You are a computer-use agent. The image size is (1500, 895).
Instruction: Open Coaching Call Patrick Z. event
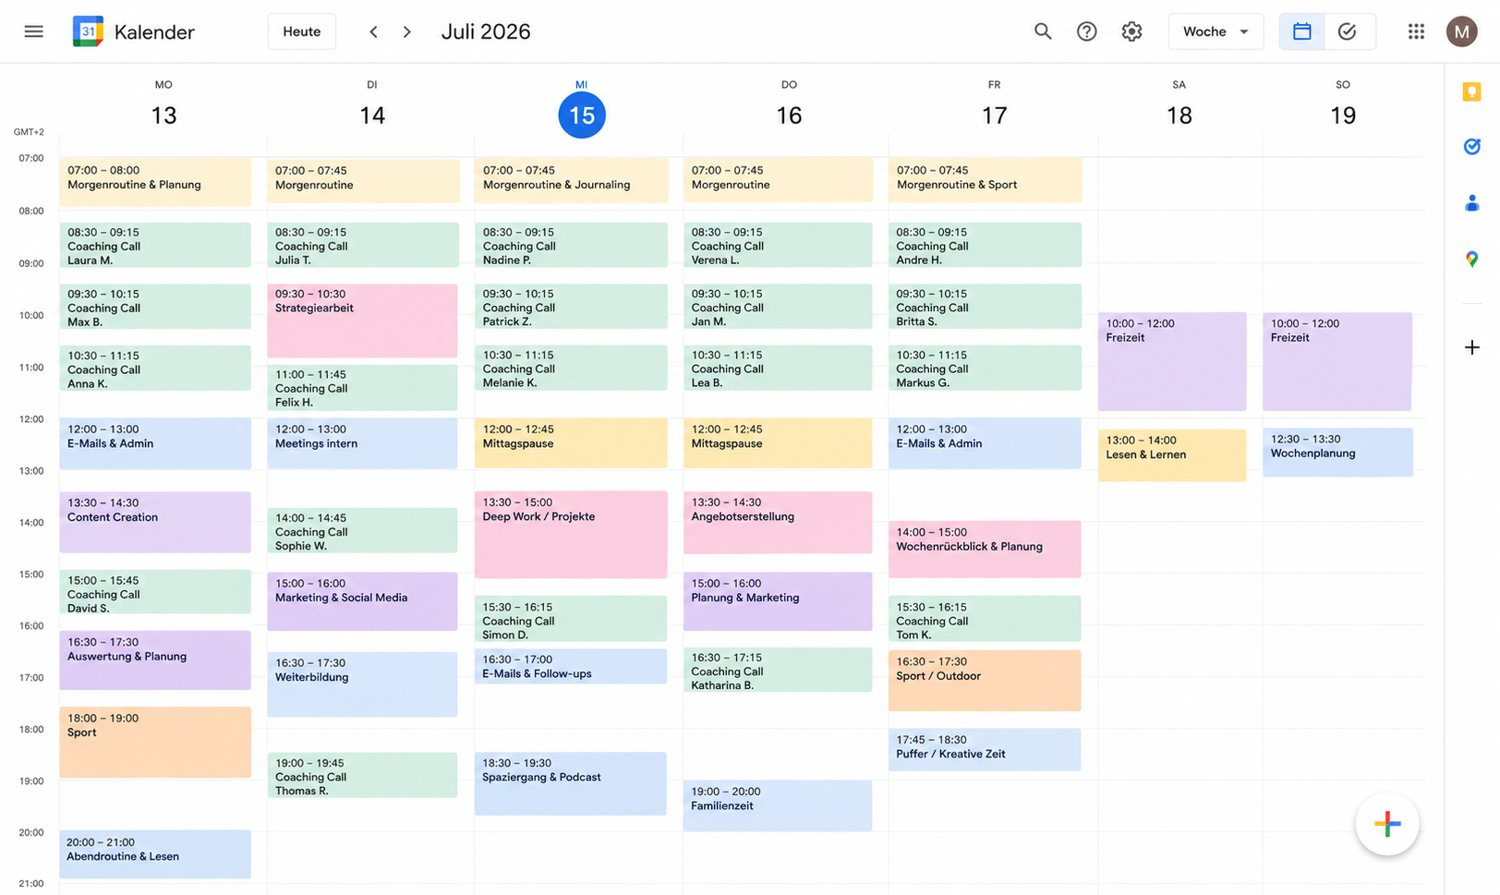click(x=571, y=307)
